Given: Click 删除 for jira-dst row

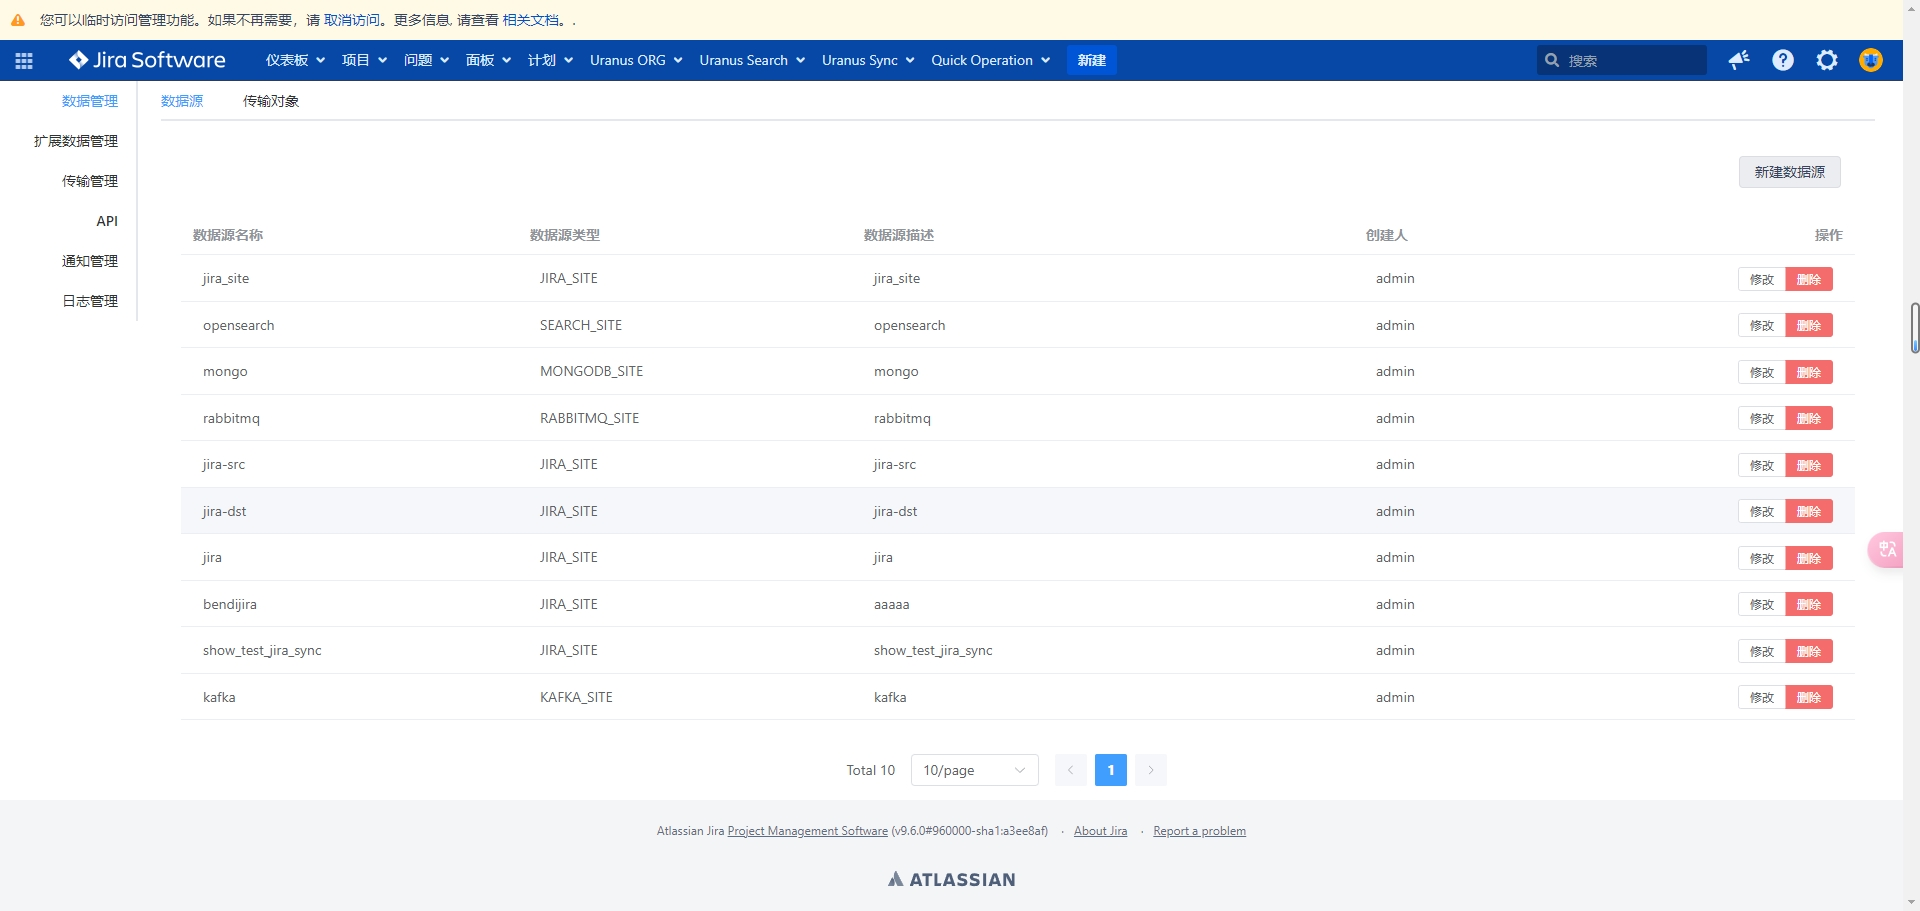Looking at the screenshot, I should click(x=1809, y=511).
